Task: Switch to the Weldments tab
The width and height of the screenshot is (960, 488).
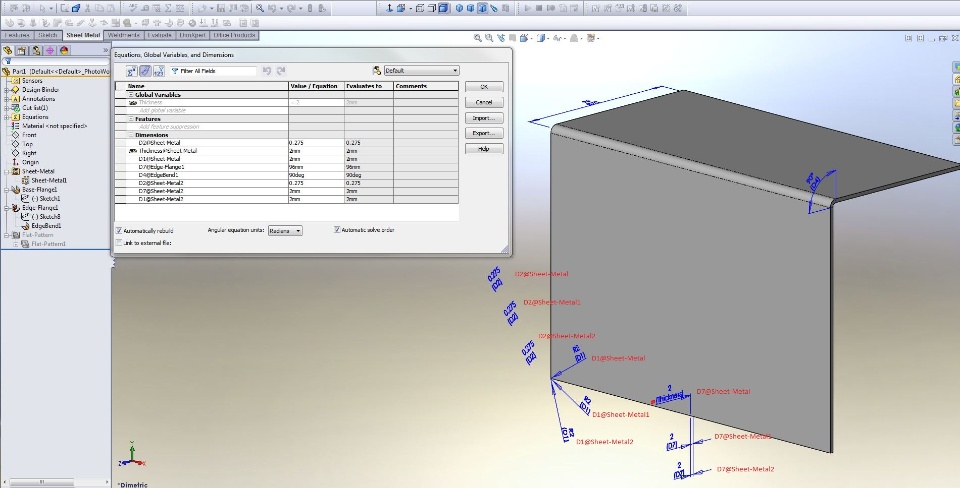Action: [124, 36]
